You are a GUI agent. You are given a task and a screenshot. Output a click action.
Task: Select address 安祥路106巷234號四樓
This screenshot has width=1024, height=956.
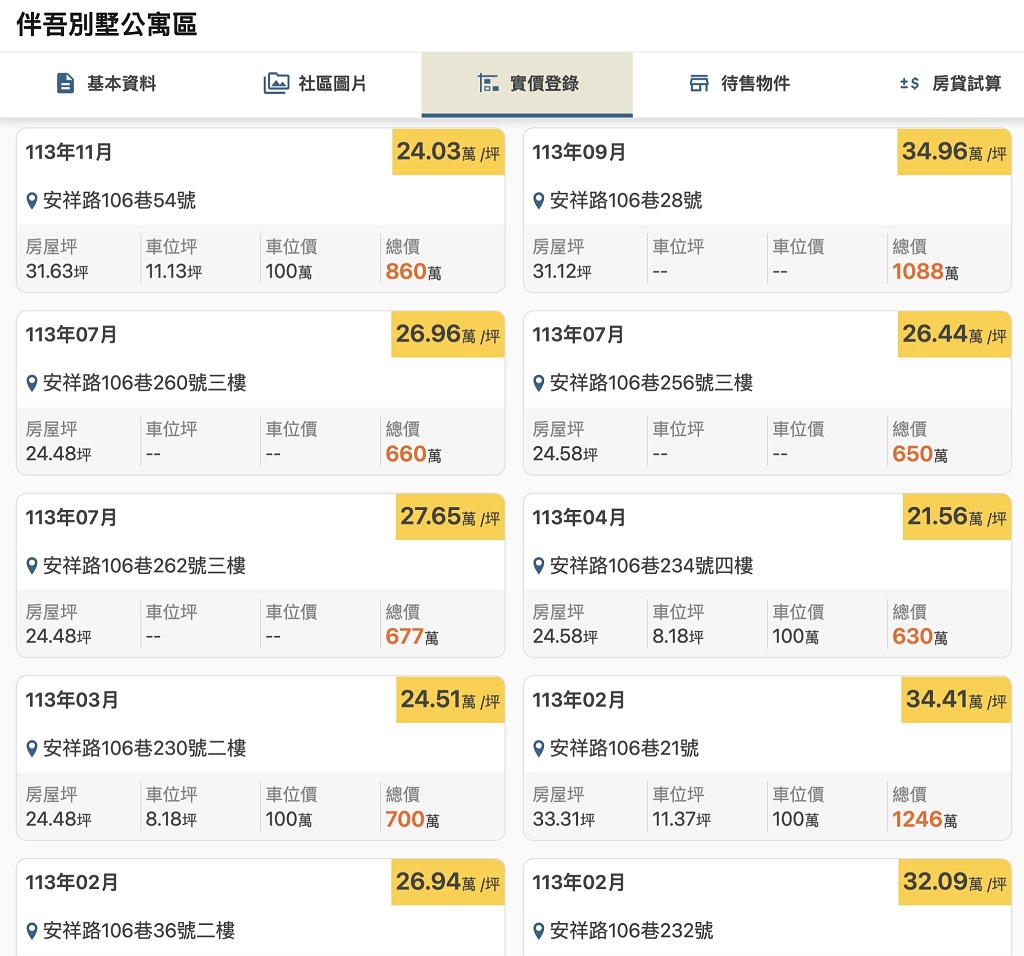tap(651, 566)
